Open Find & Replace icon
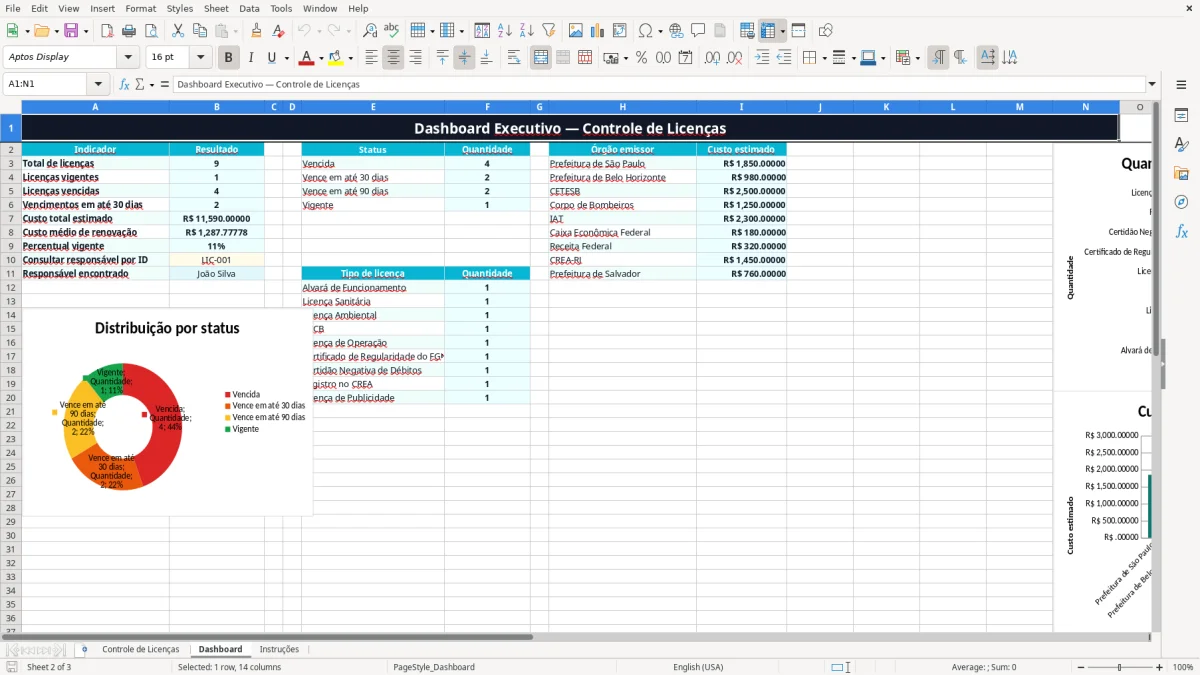 click(370, 31)
